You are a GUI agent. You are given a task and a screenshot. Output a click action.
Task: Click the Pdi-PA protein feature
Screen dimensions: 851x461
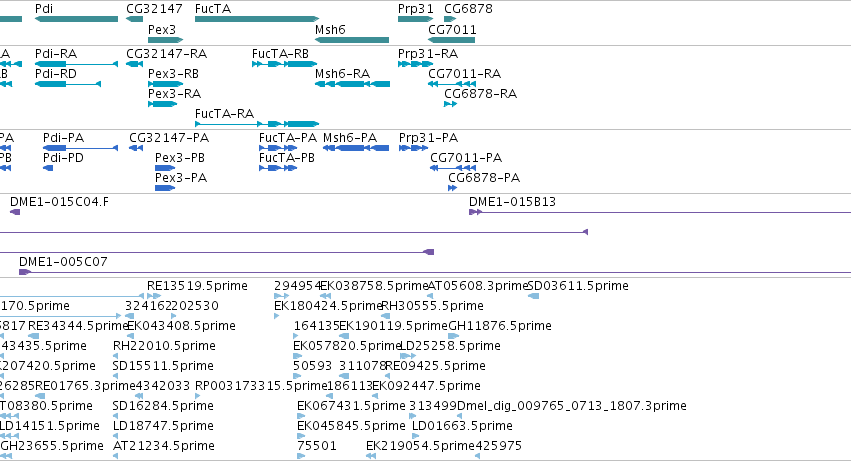coord(80,148)
